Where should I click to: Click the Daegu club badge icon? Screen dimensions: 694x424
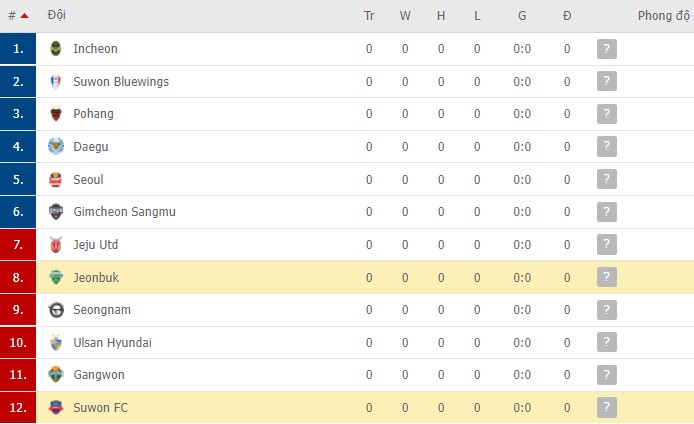click(56, 147)
